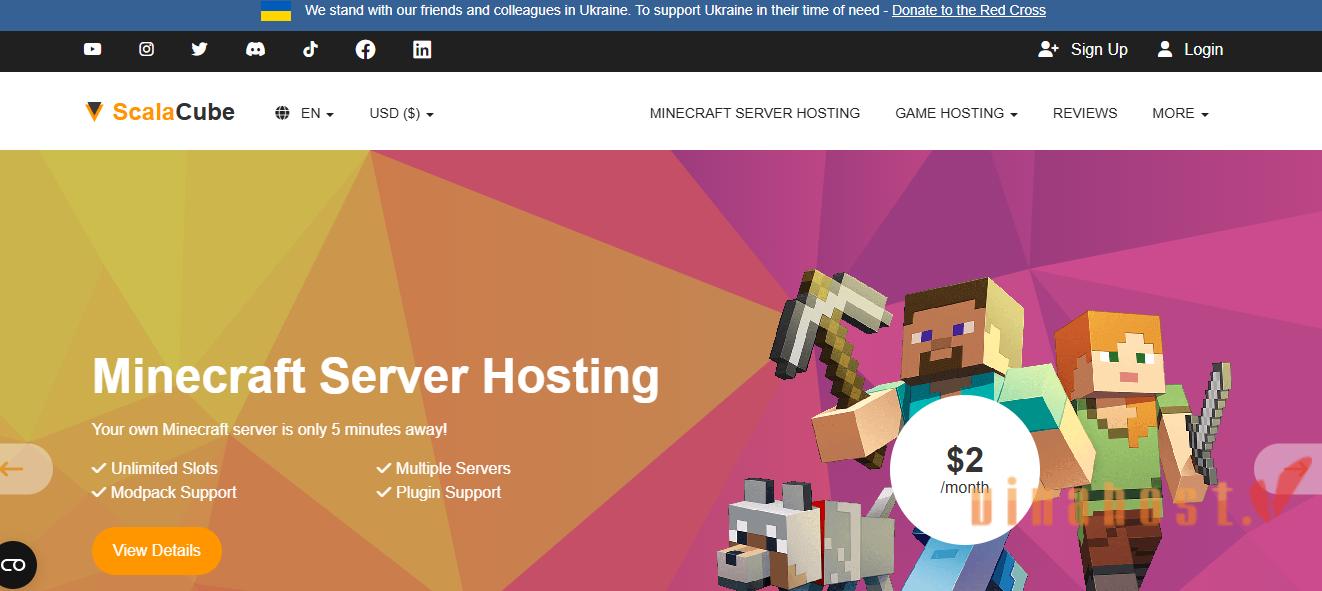The height and width of the screenshot is (591, 1322).
Task: Click the ScalaCube logo
Action: pyautogui.click(x=160, y=112)
